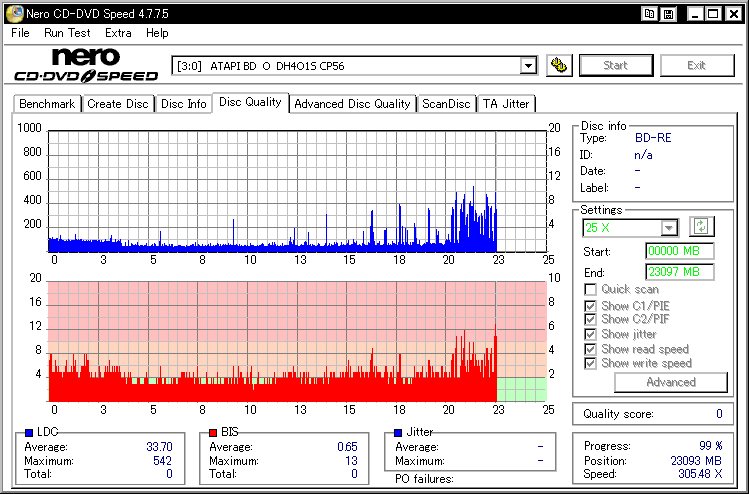The height and width of the screenshot is (494, 749).
Task: Click the save screenshot floppy icon
Action: (669, 14)
